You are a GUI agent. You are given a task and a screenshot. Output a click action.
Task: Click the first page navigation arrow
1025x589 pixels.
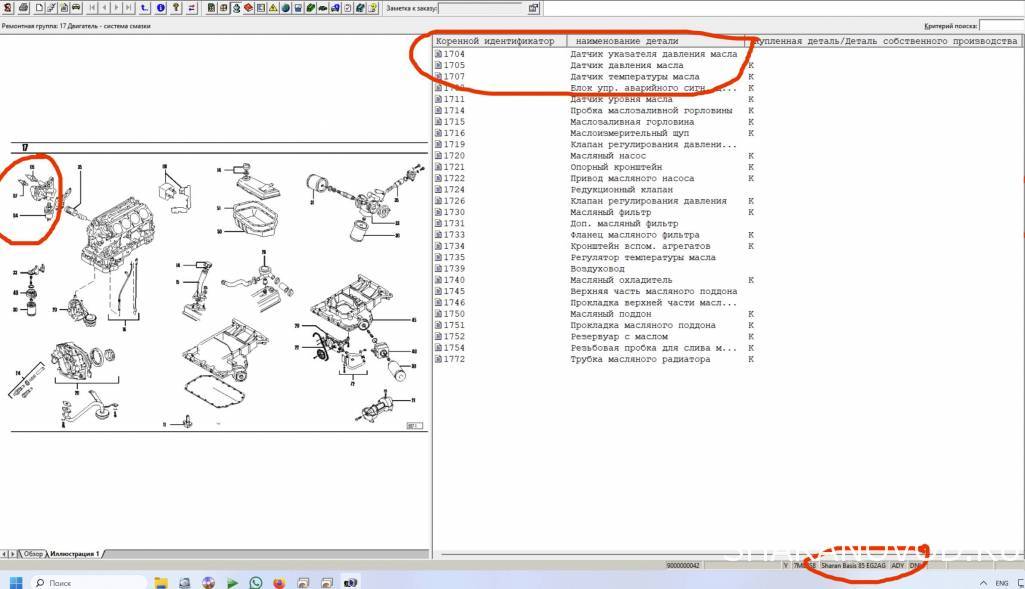92,8
